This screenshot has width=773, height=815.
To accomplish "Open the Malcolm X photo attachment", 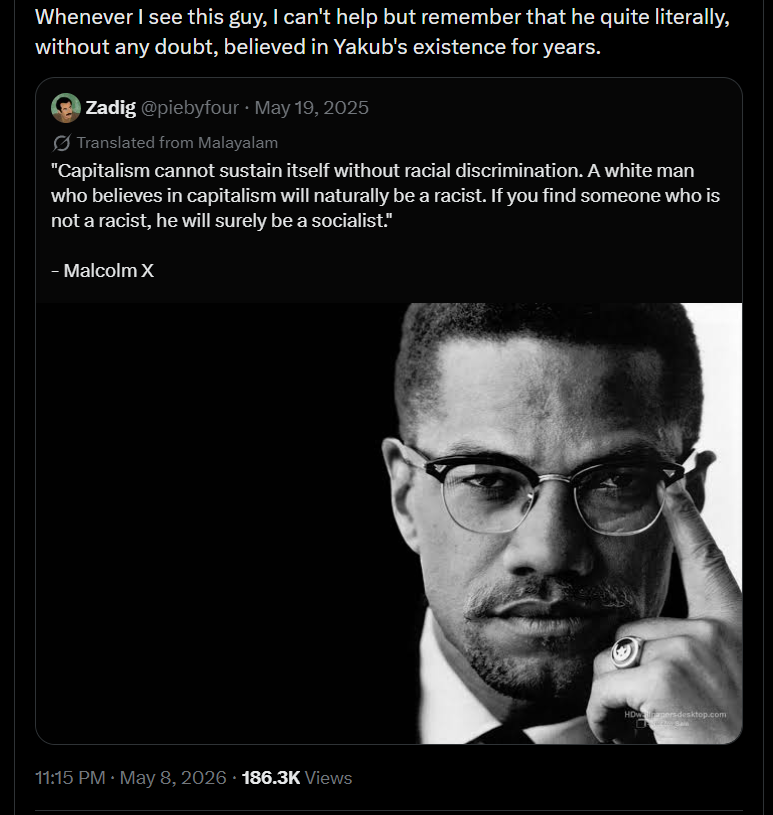I will [389, 523].
